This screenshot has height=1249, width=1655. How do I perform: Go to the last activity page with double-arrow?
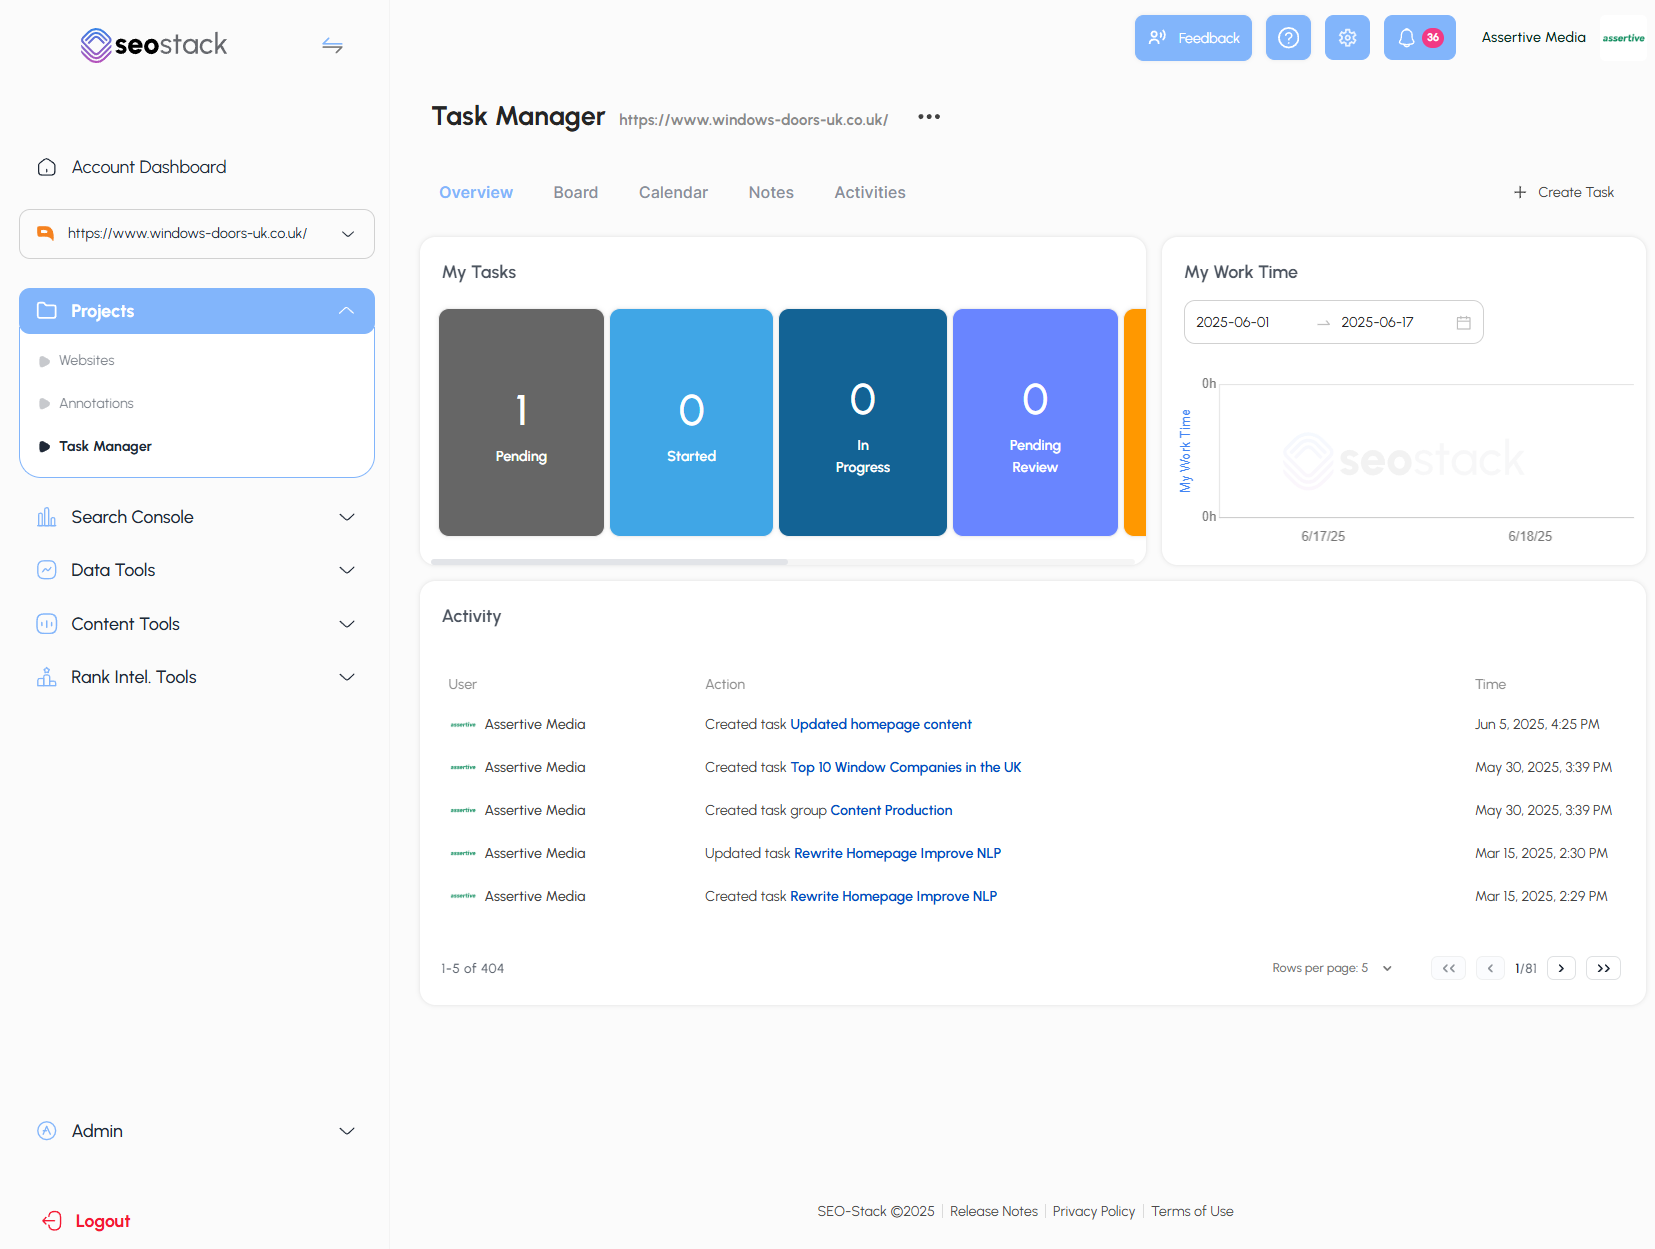(x=1602, y=967)
